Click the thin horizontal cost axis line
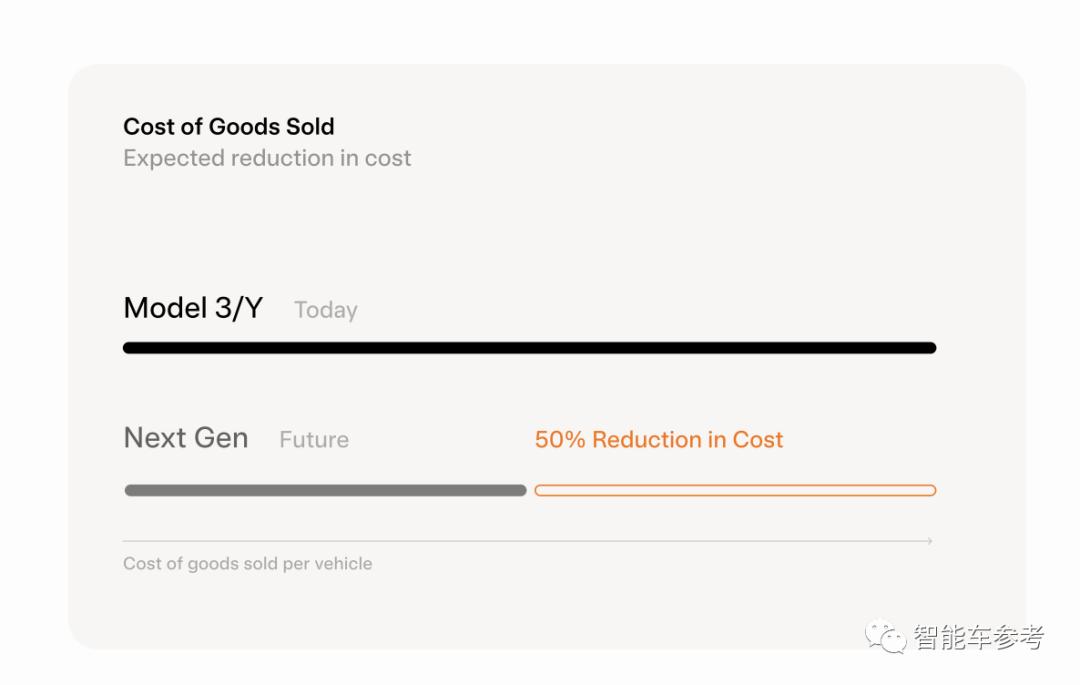The width and height of the screenshot is (1080, 685). [520, 541]
